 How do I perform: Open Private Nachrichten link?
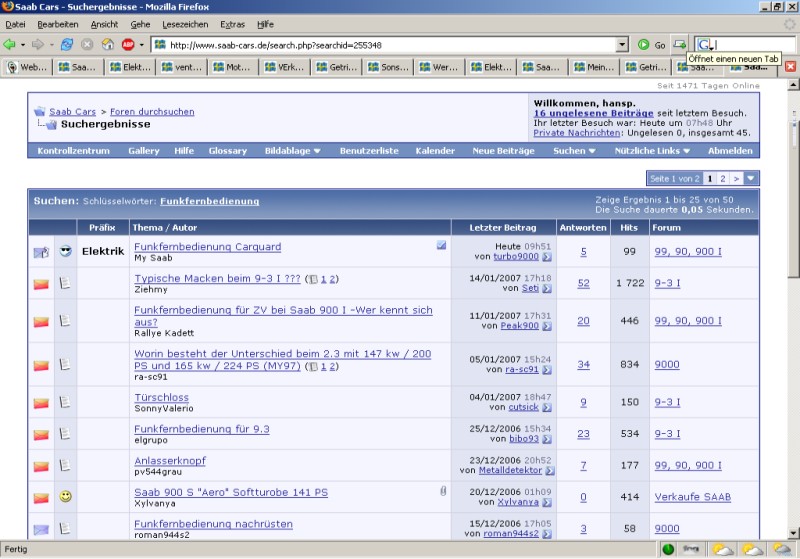pyautogui.click(x=577, y=133)
